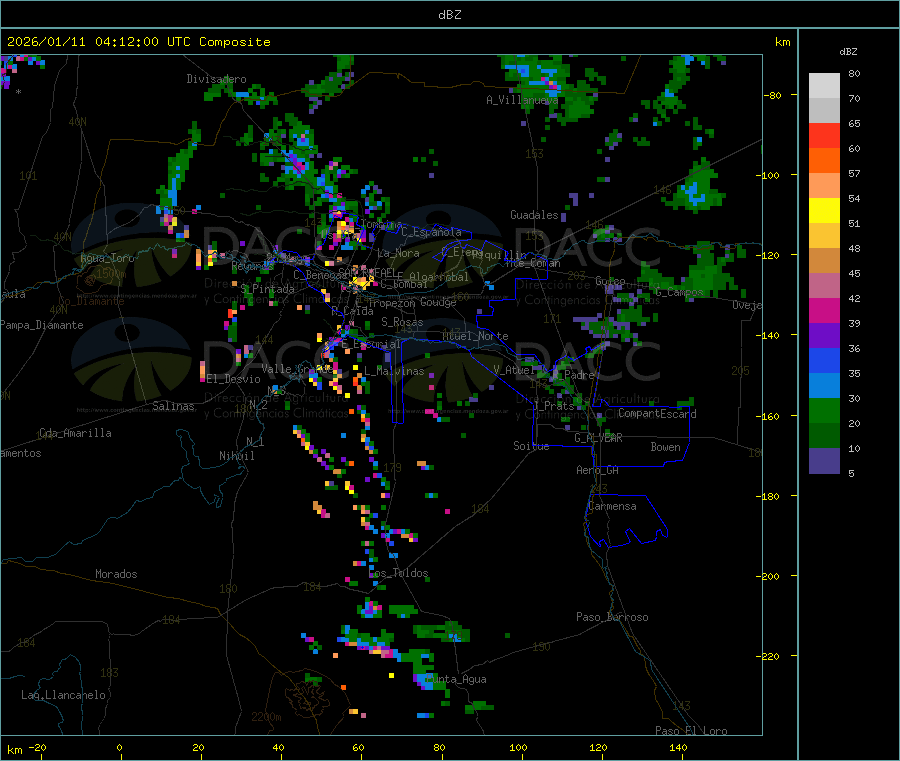
Task: Select the 'La_Nora' map label
Action: pos(398,253)
